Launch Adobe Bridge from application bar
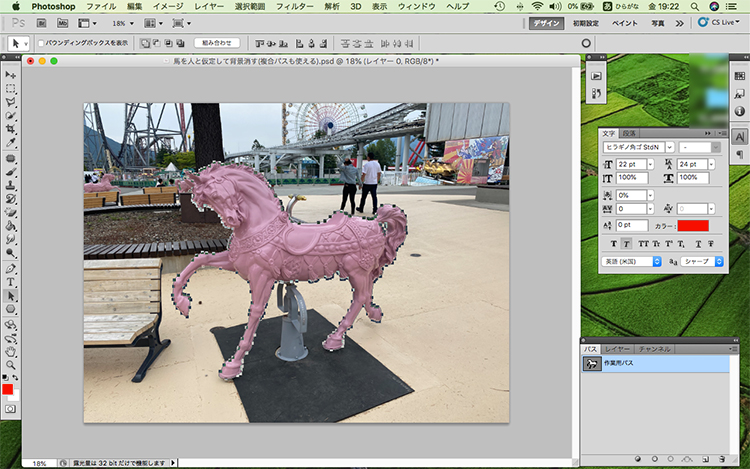This screenshot has width=750, height=469. (x=42, y=23)
